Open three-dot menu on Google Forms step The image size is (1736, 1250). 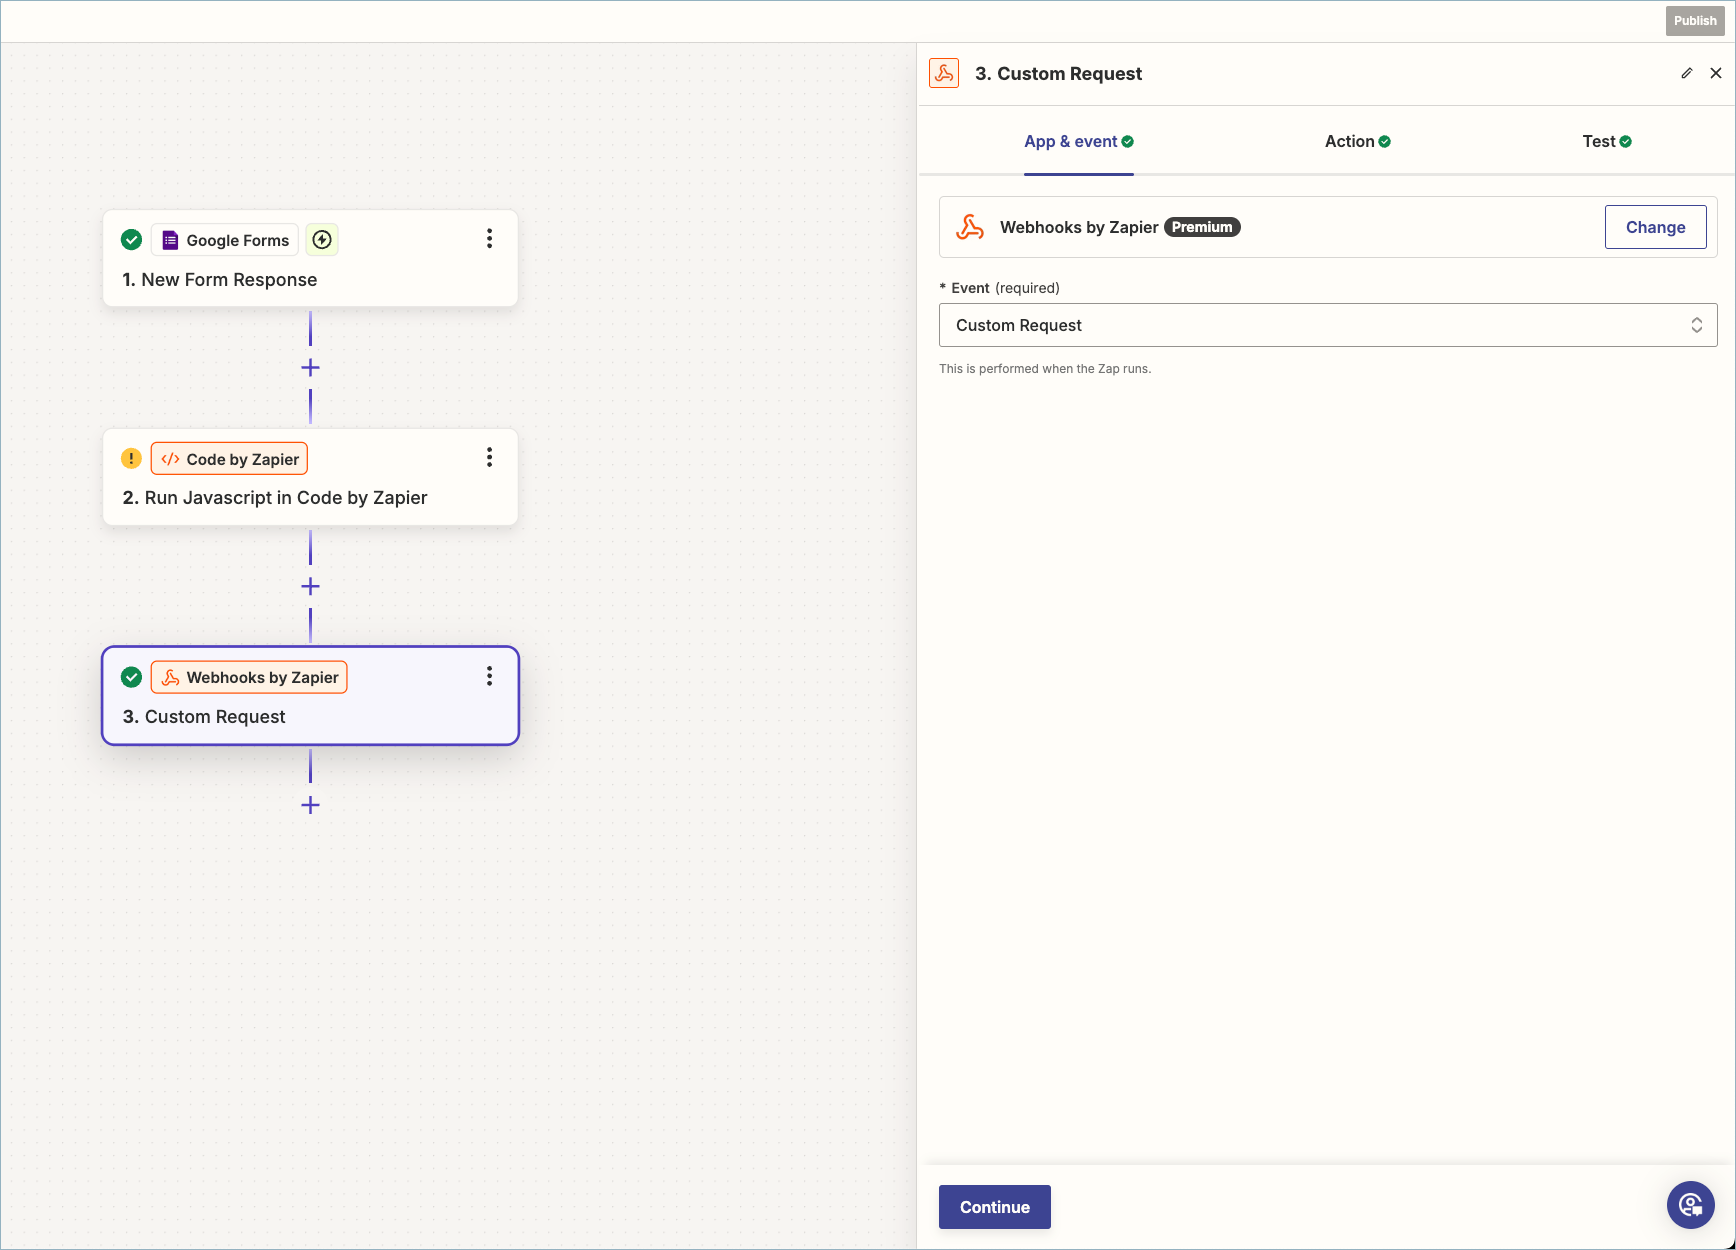click(x=489, y=238)
